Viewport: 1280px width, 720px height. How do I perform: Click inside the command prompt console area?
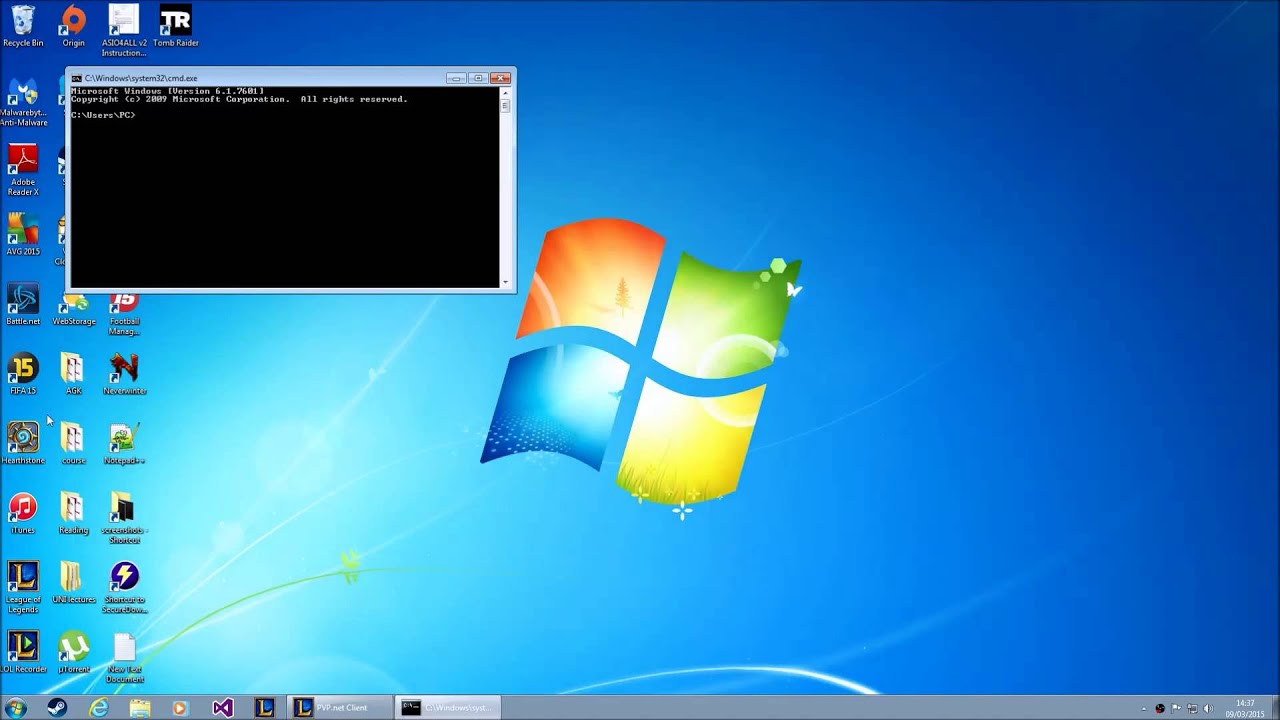click(285, 188)
